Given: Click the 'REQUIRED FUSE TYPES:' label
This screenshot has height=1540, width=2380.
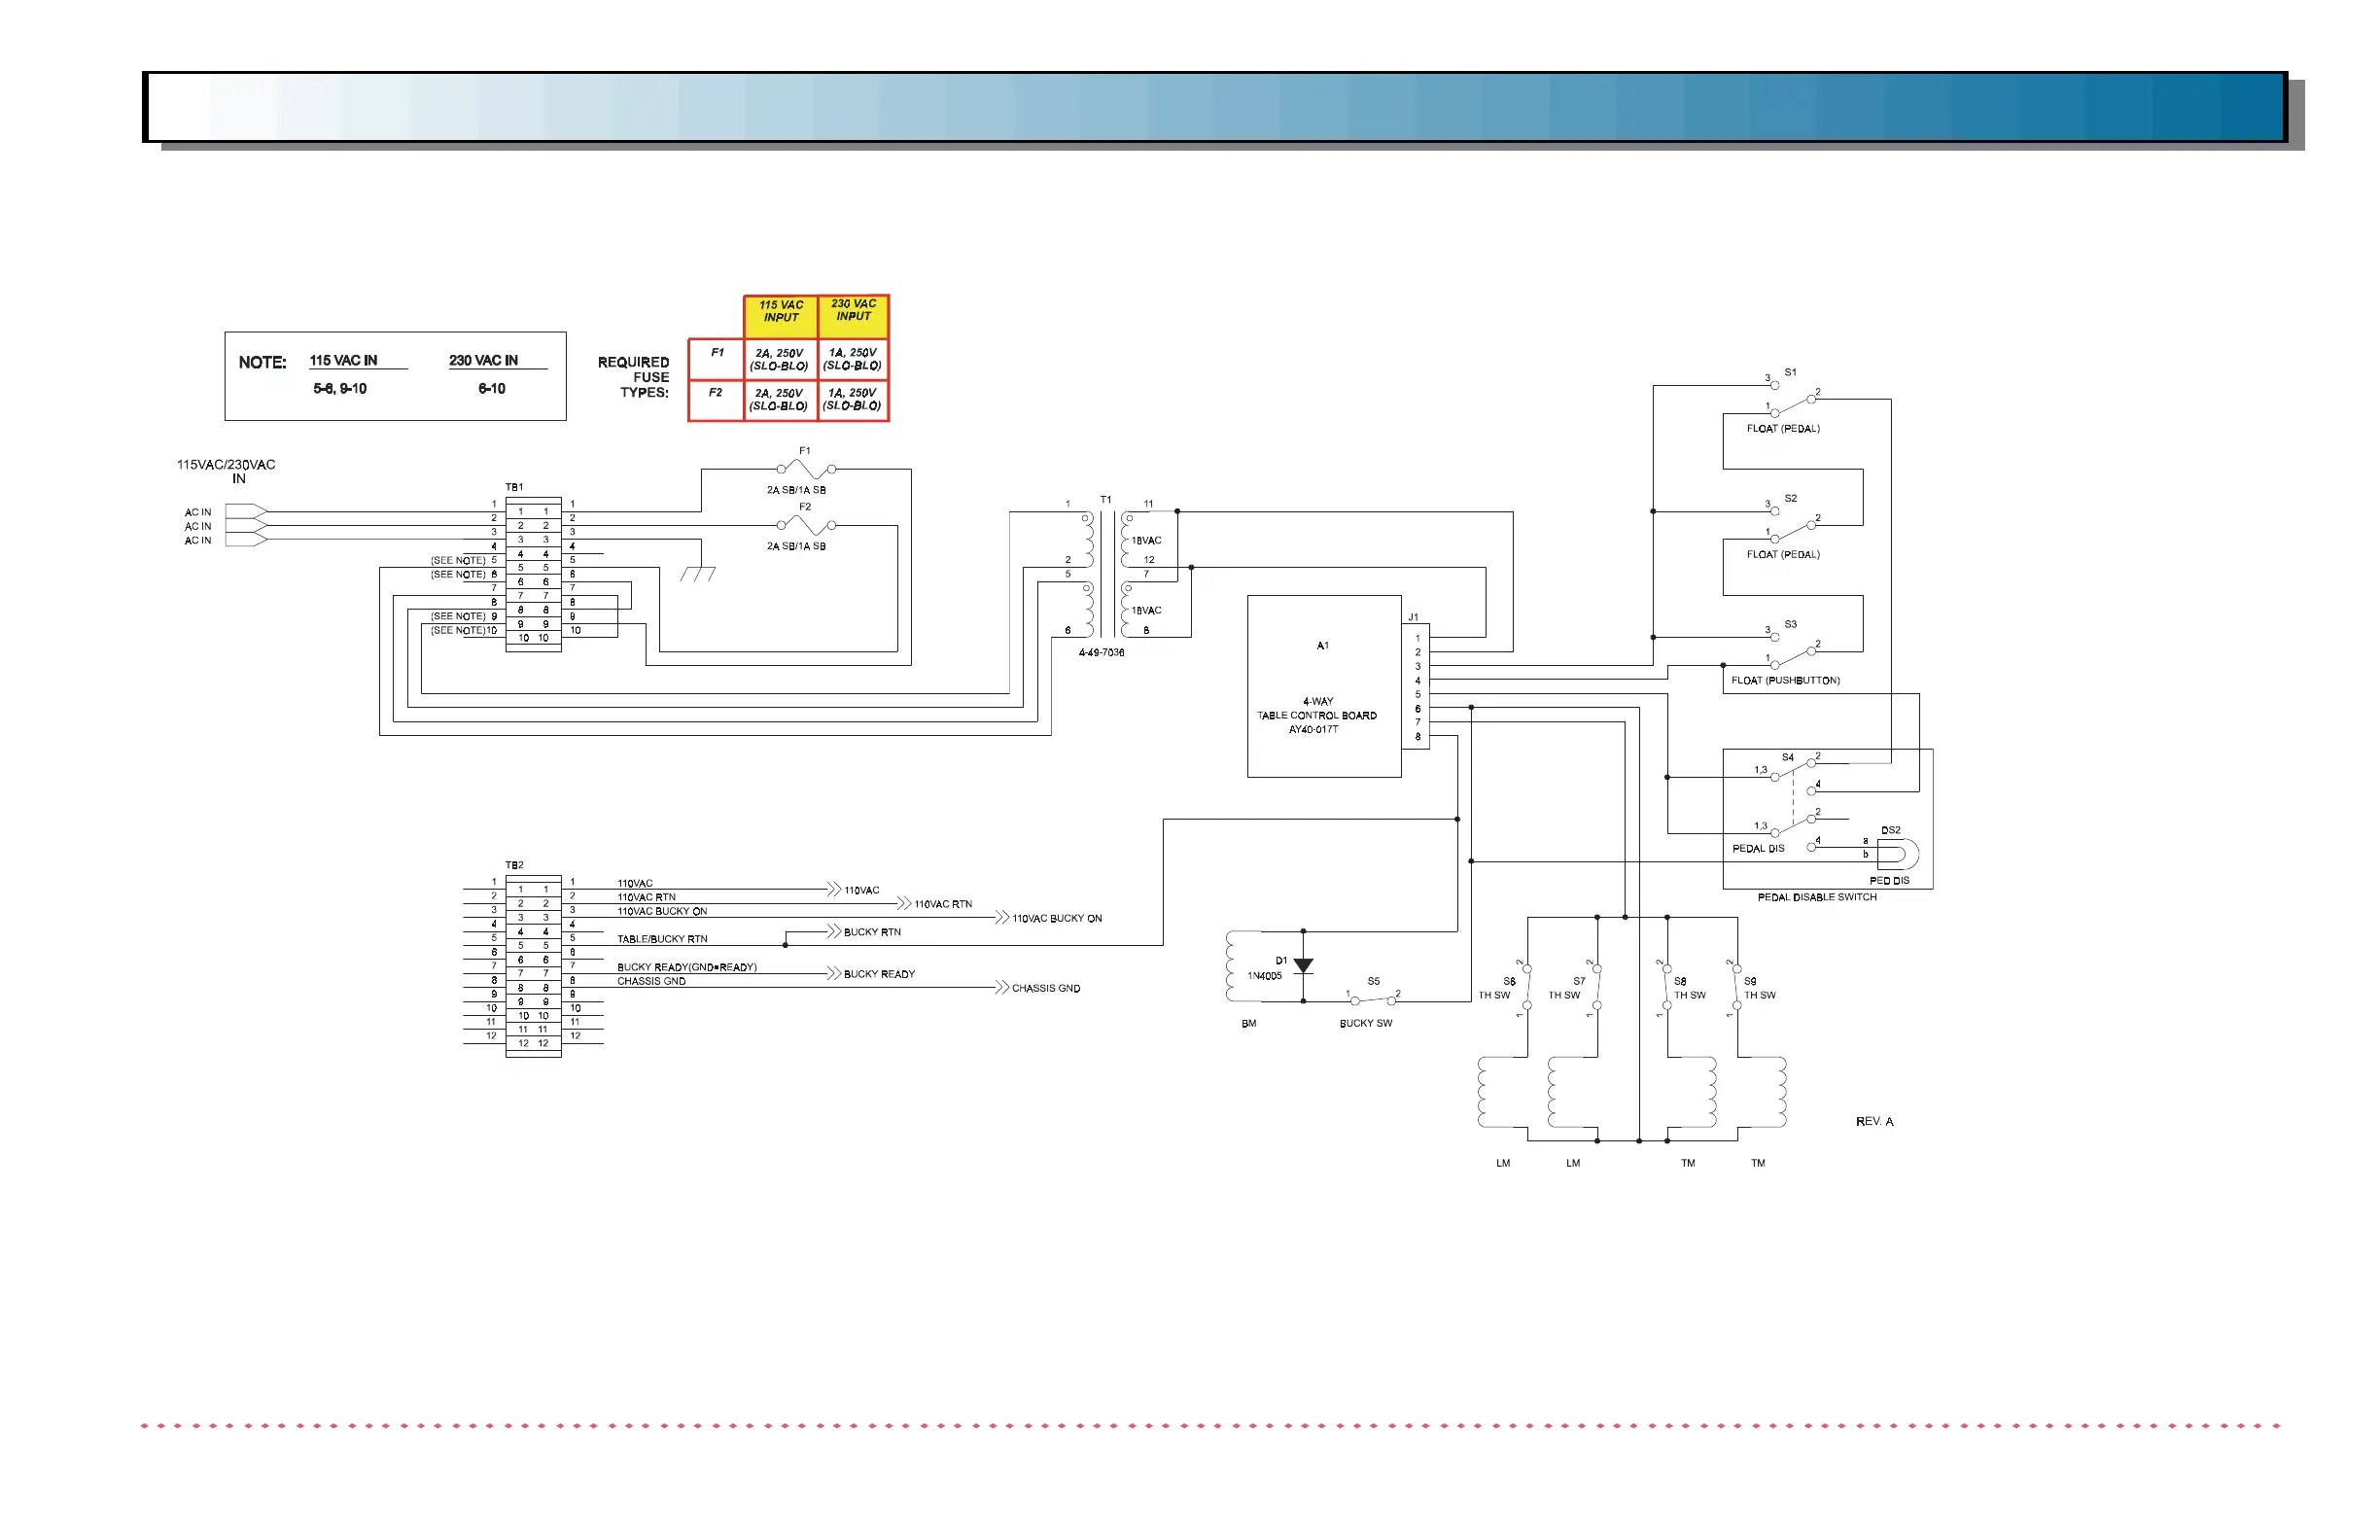Looking at the screenshot, I should [x=634, y=377].
